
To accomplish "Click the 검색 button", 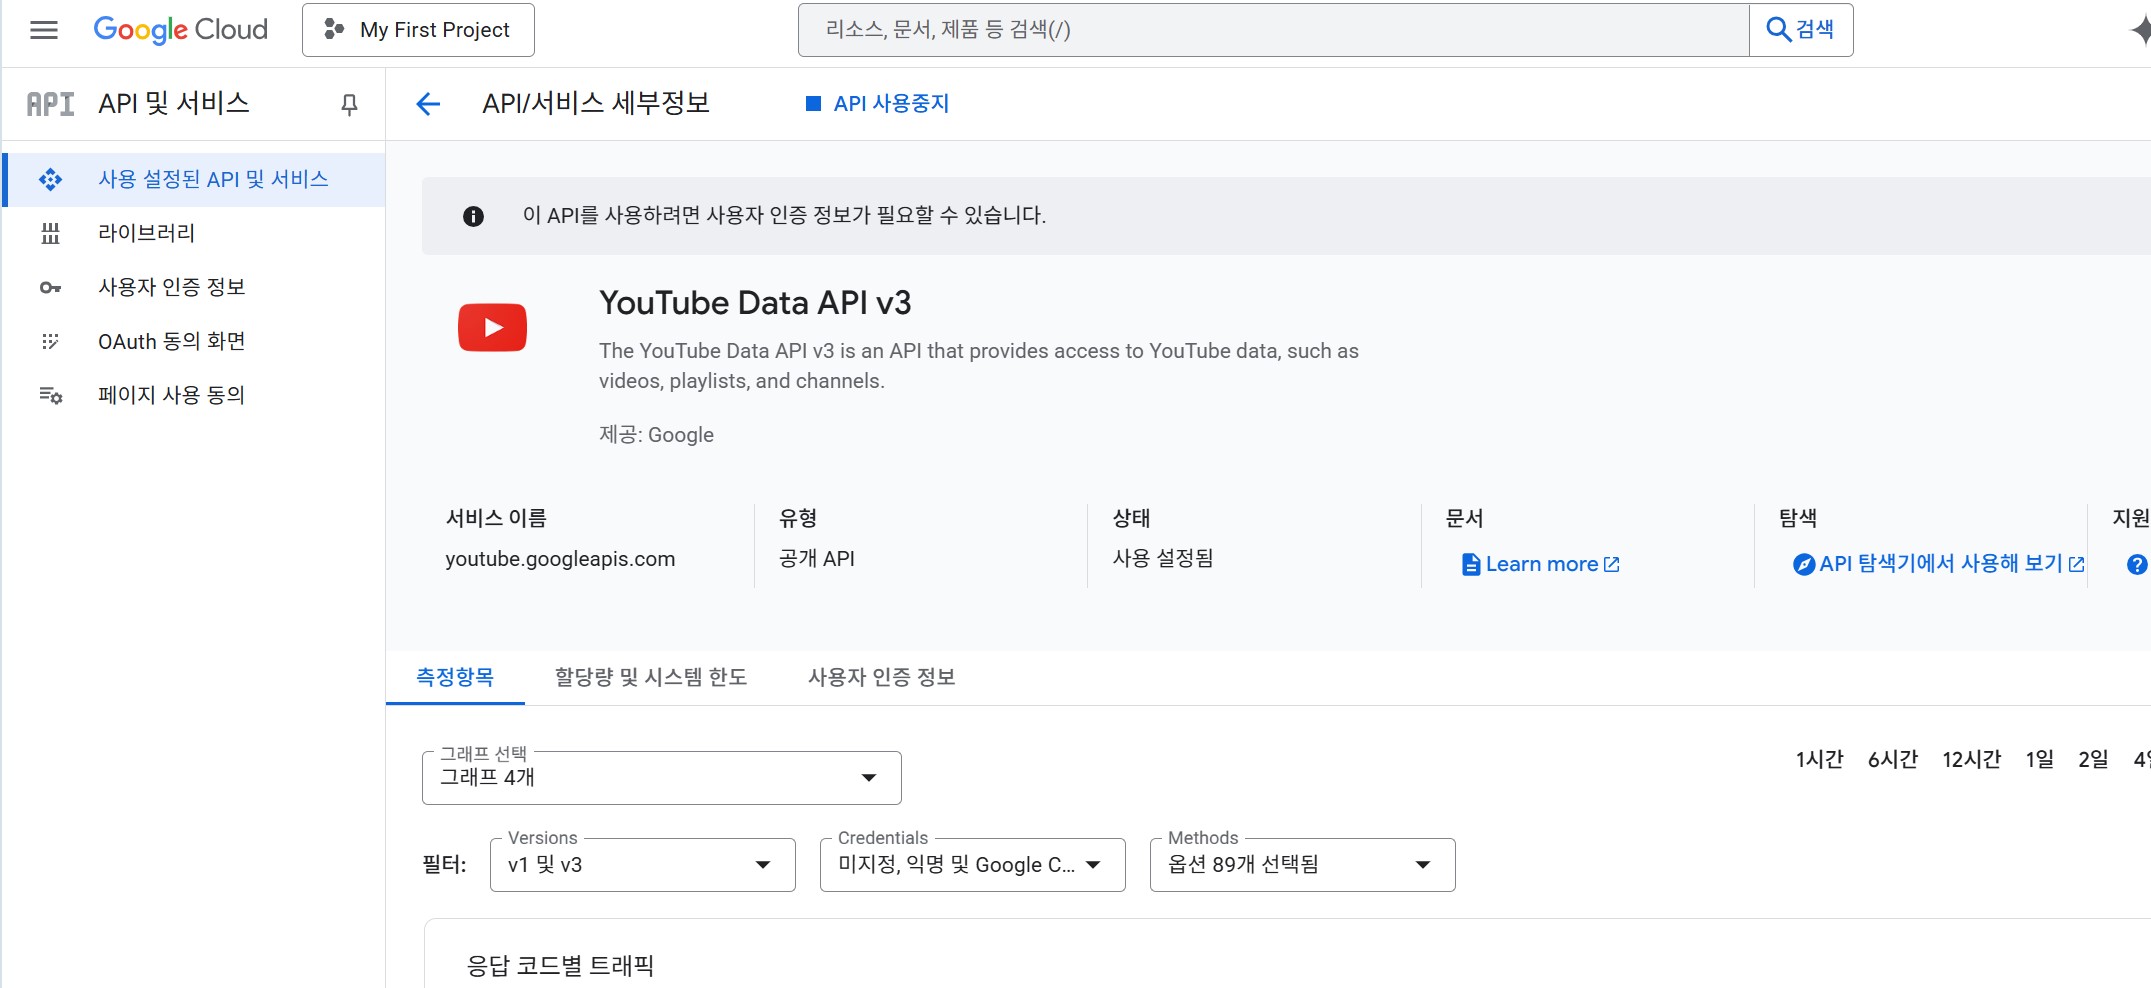I will pos(1801,30).
